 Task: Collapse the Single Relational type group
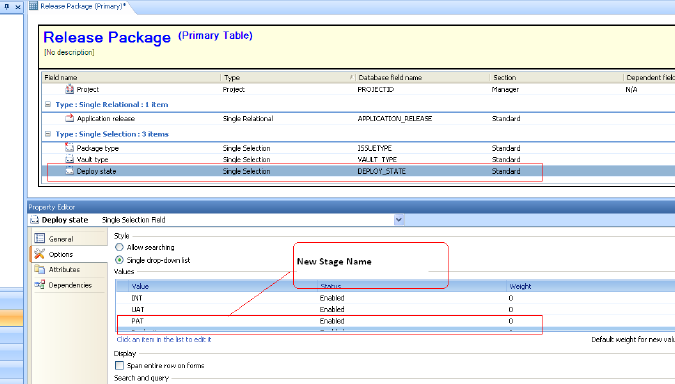click(x=48, y=104)
